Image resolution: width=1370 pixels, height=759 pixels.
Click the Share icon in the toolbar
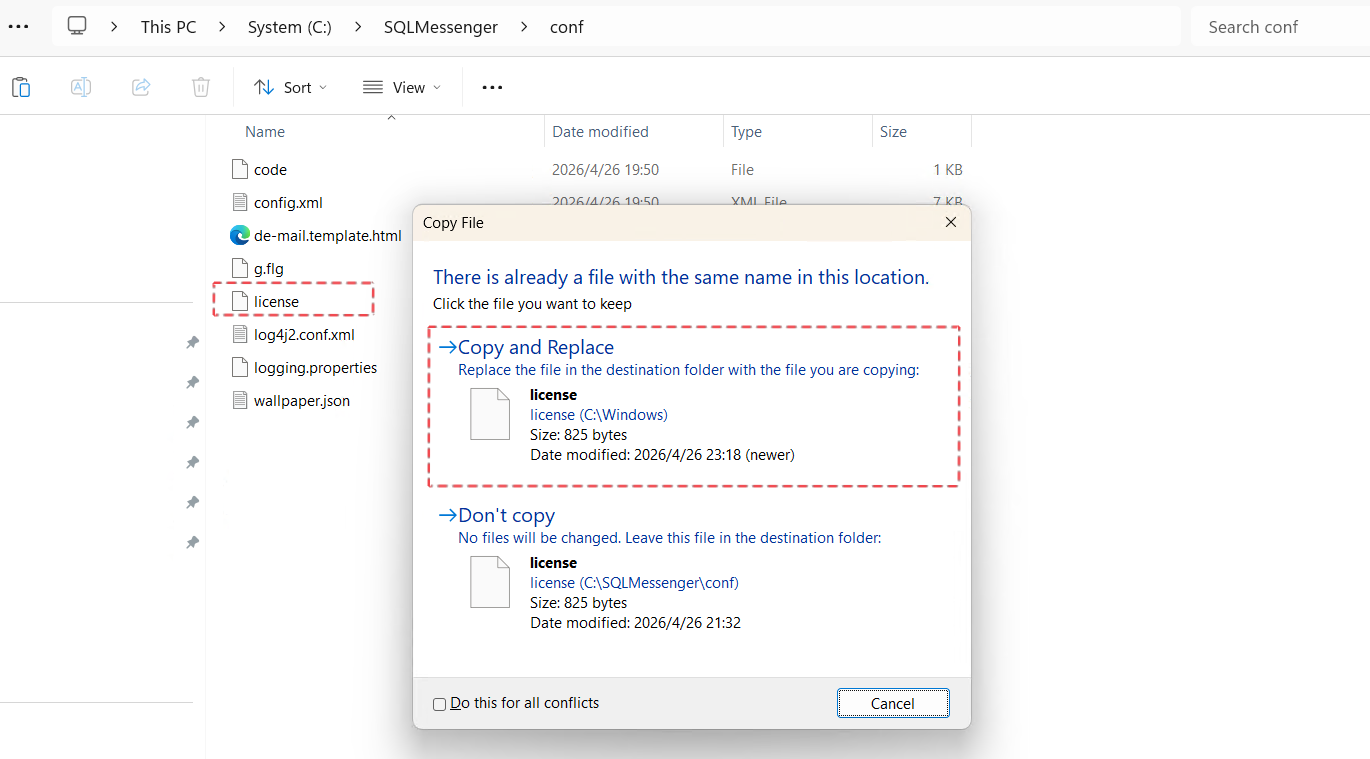[140, 87]
